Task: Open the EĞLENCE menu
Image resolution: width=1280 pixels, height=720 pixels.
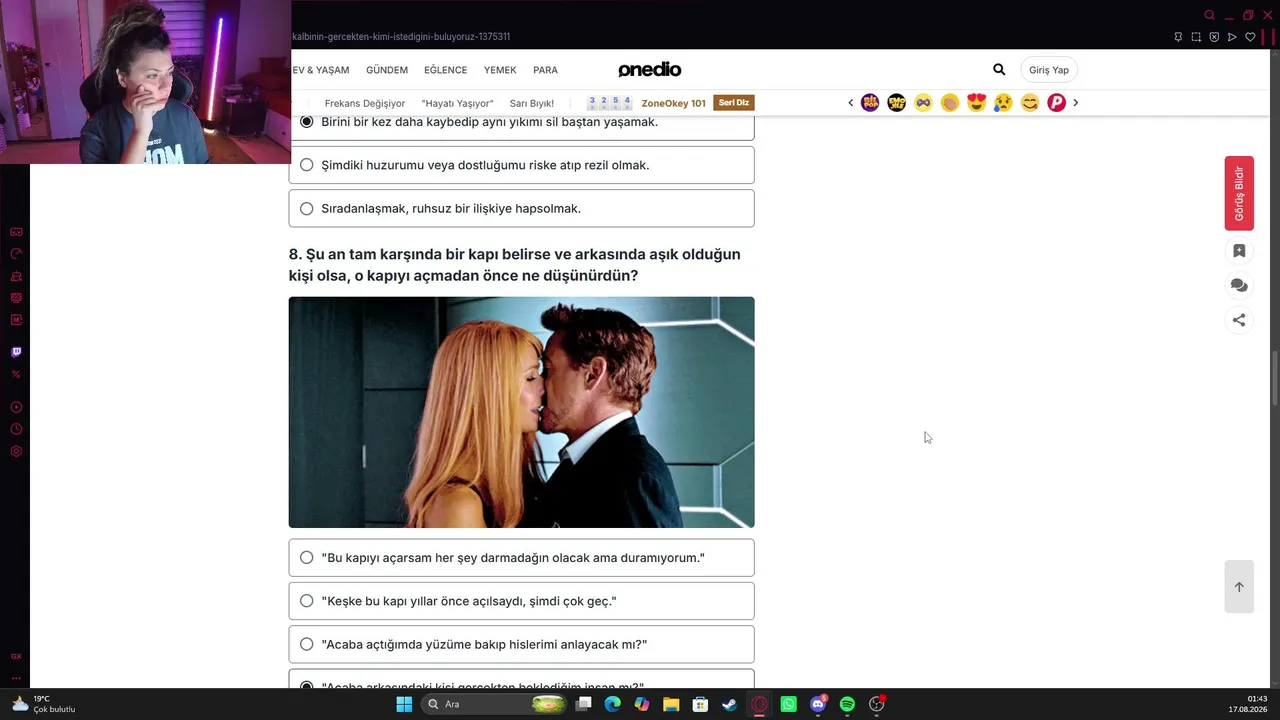Action: point(445,70)
